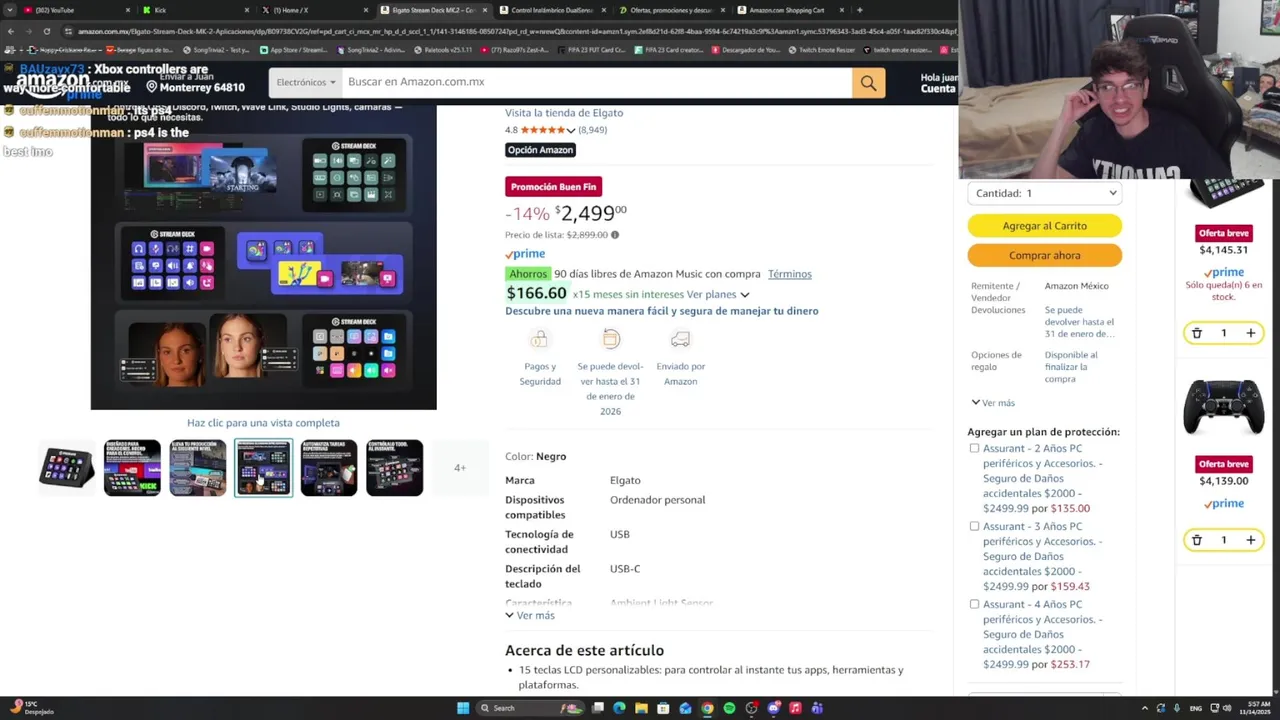Go back with the browser back arrow
Screen dimensions: 1280x720
[10, 31]
